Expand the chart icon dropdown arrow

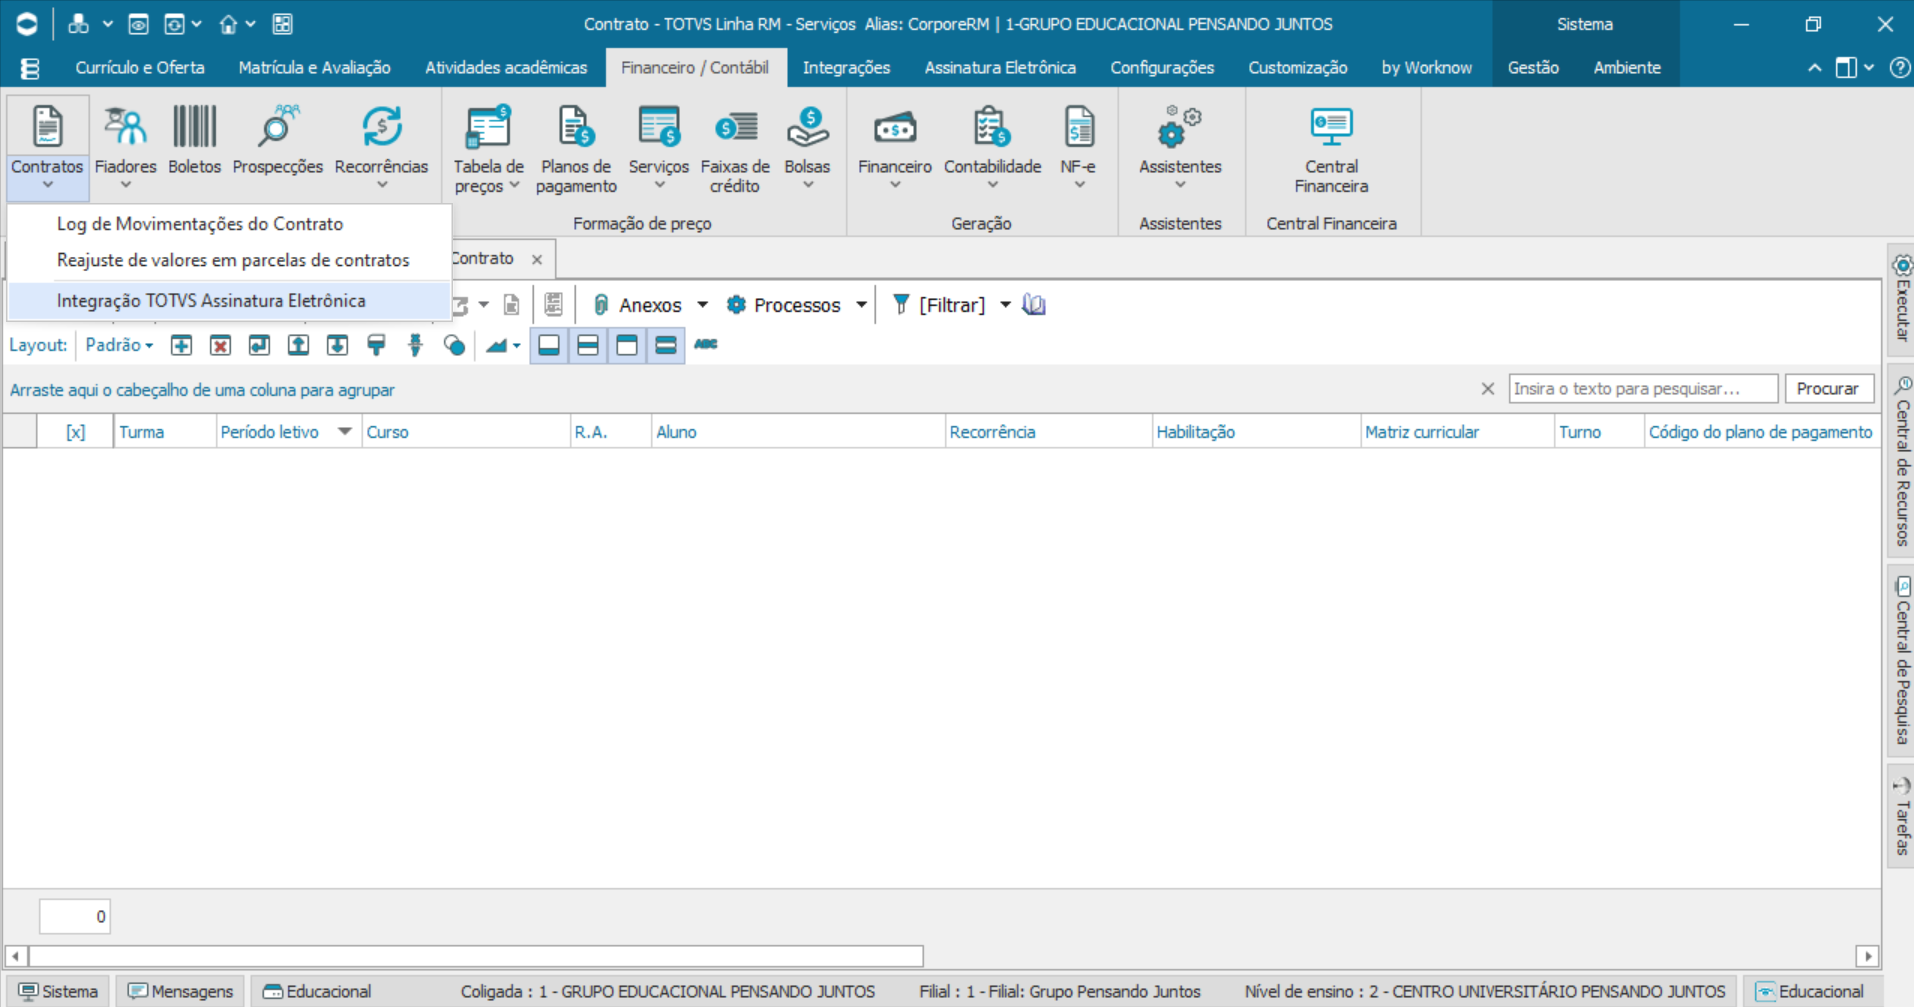(516, 346)
